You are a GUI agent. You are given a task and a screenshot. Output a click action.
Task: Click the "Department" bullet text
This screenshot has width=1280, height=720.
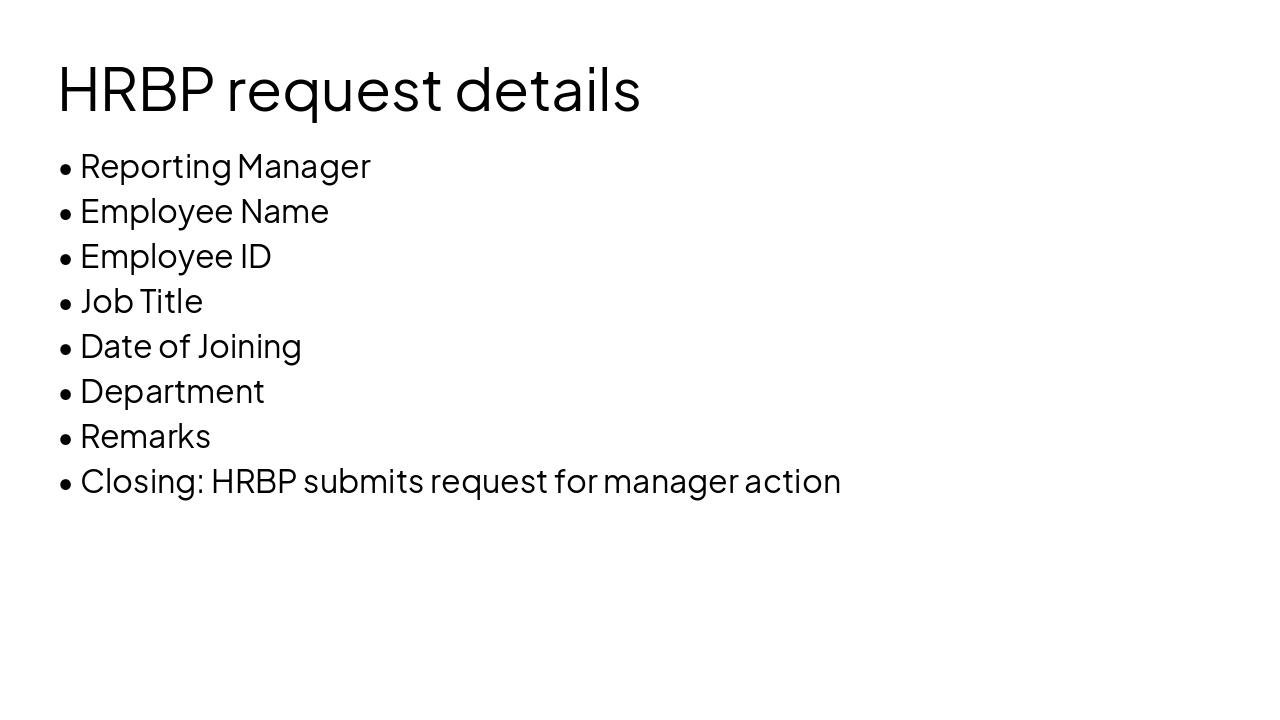pyautogui.click(x=172, y=391)
